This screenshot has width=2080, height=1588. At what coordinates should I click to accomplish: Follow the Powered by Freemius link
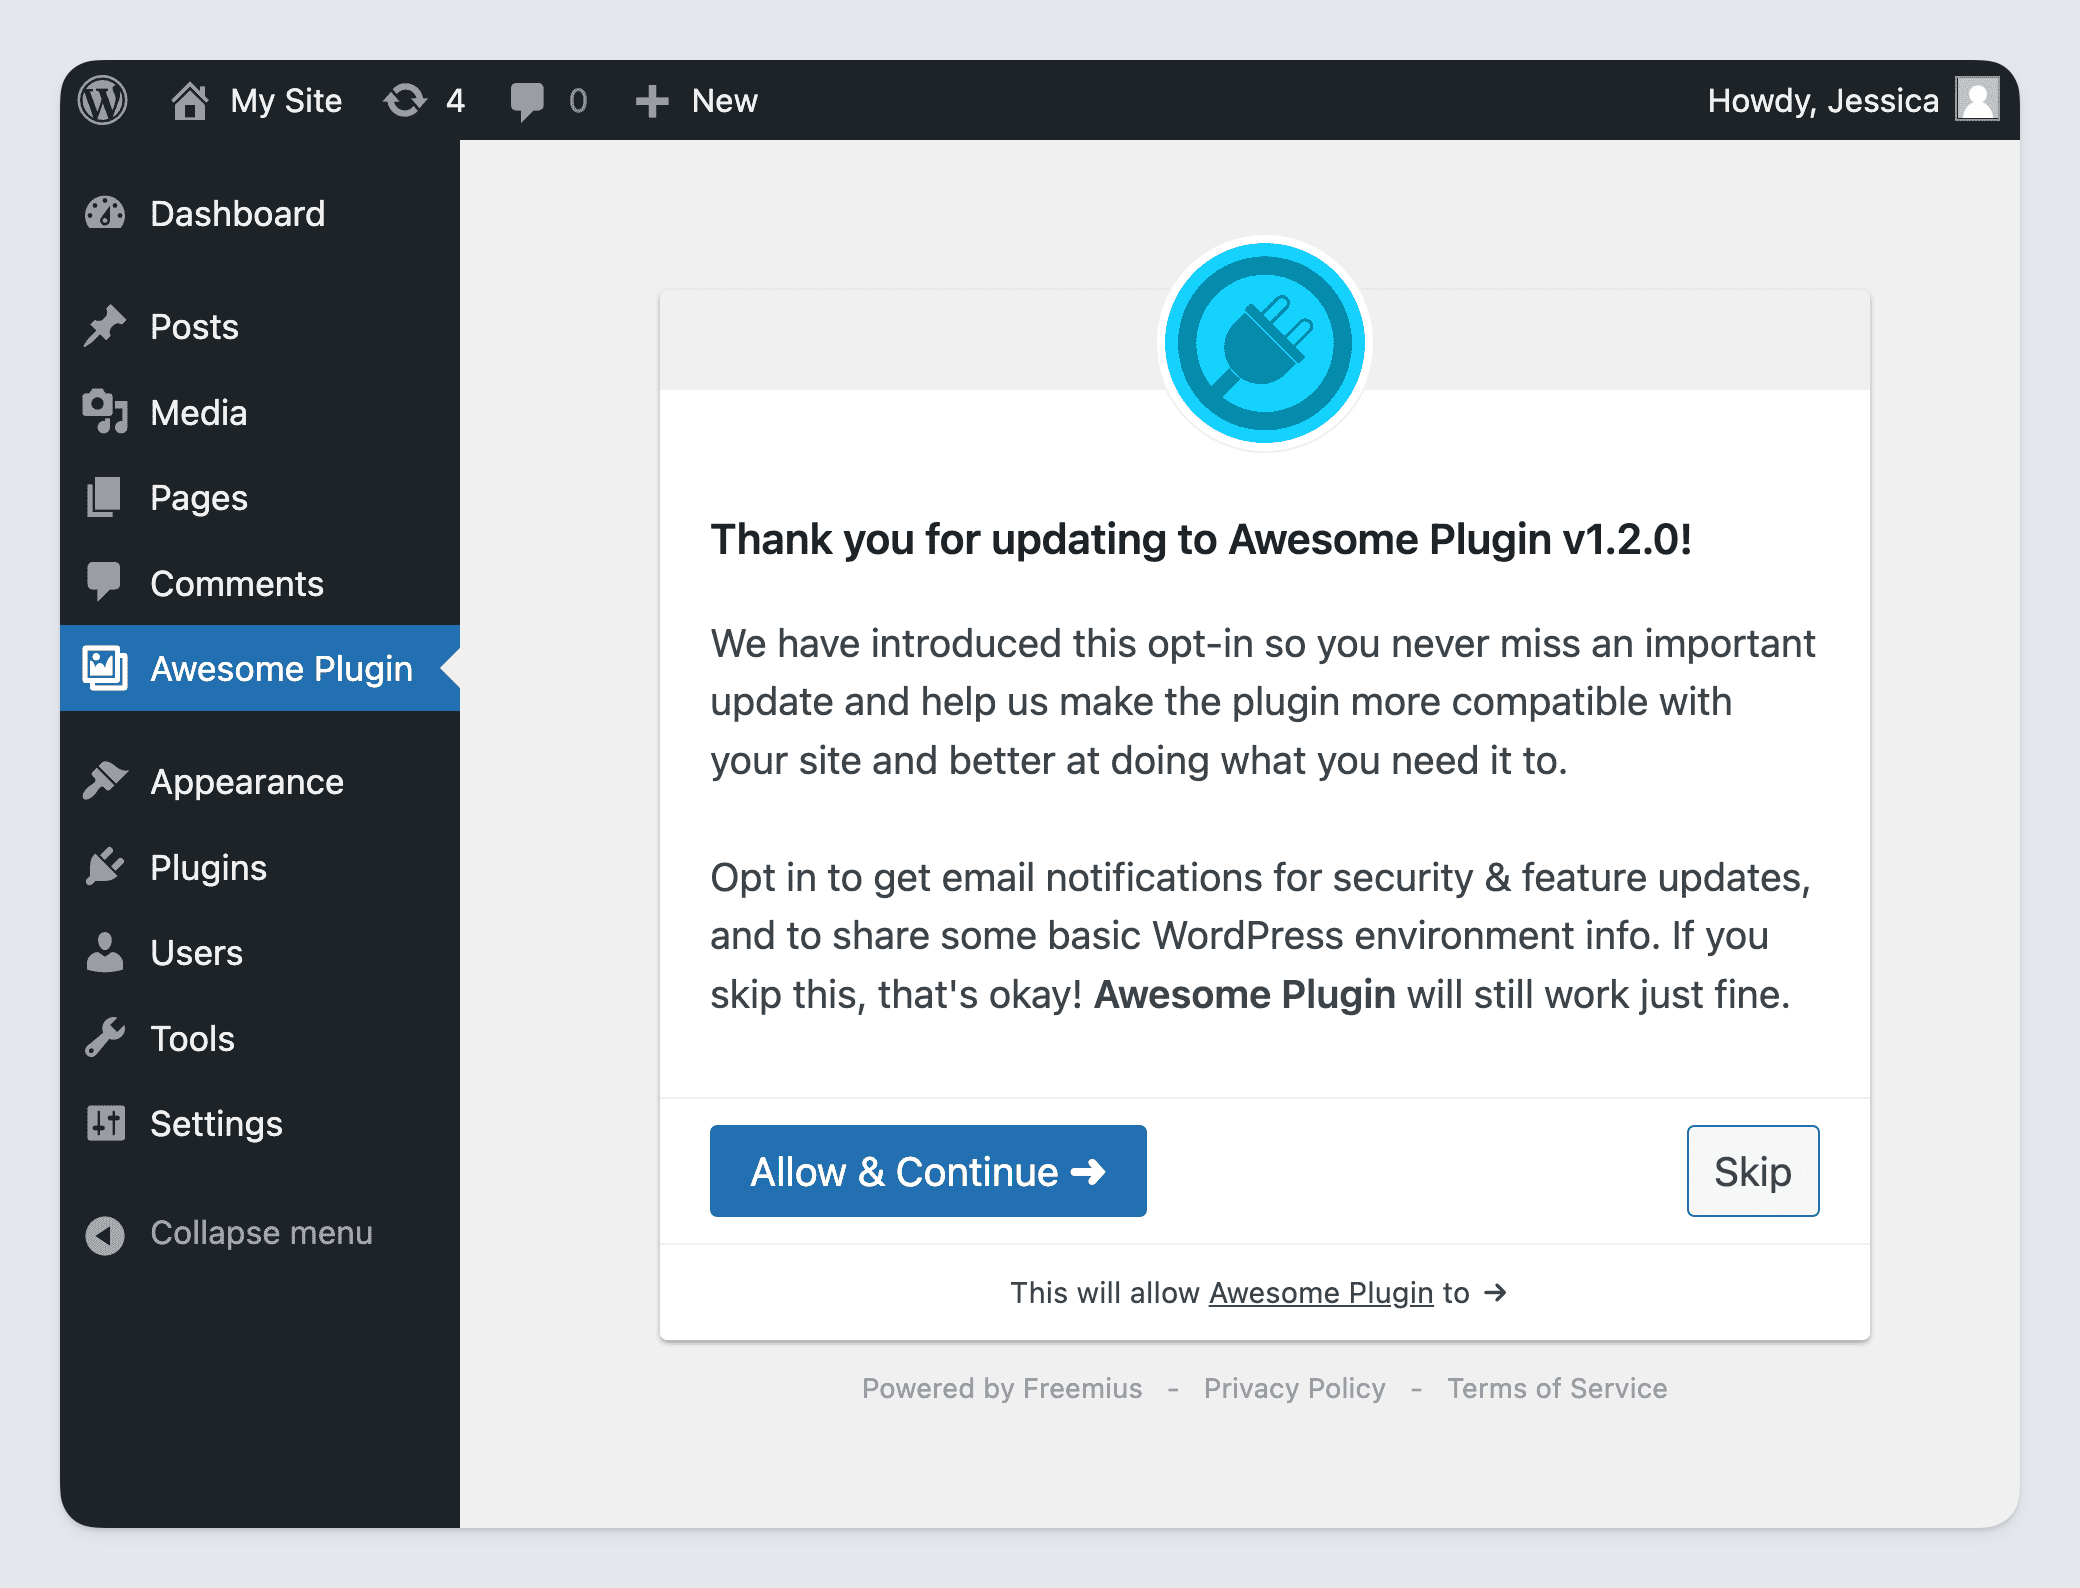point(1002,1388)
